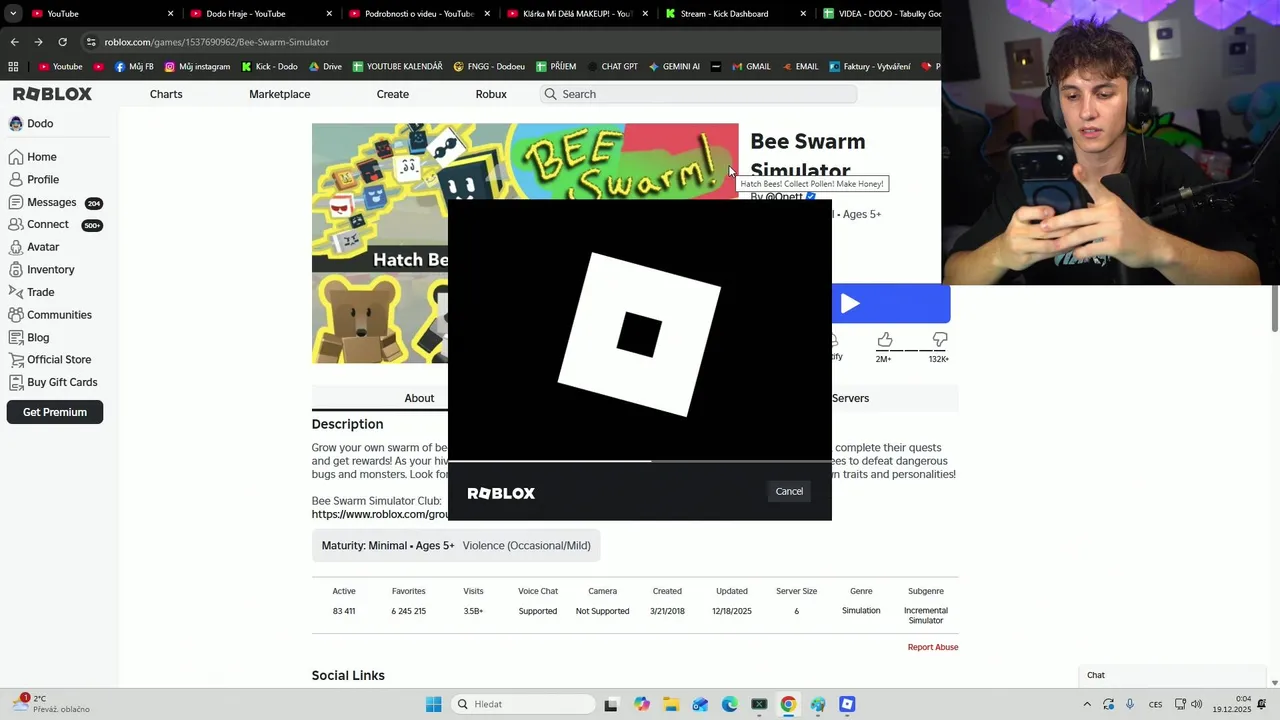
Task: Open Charts in Roblox navigation
Action: click(x=166, y=94)
